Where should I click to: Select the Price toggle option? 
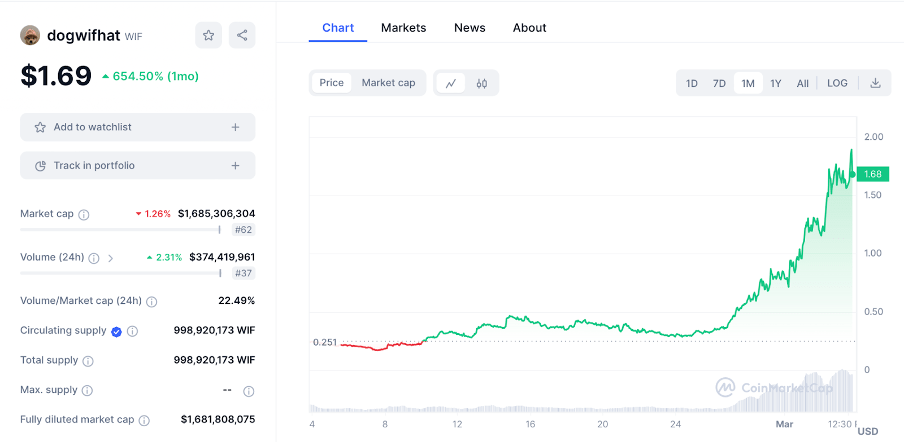(331, 83)
